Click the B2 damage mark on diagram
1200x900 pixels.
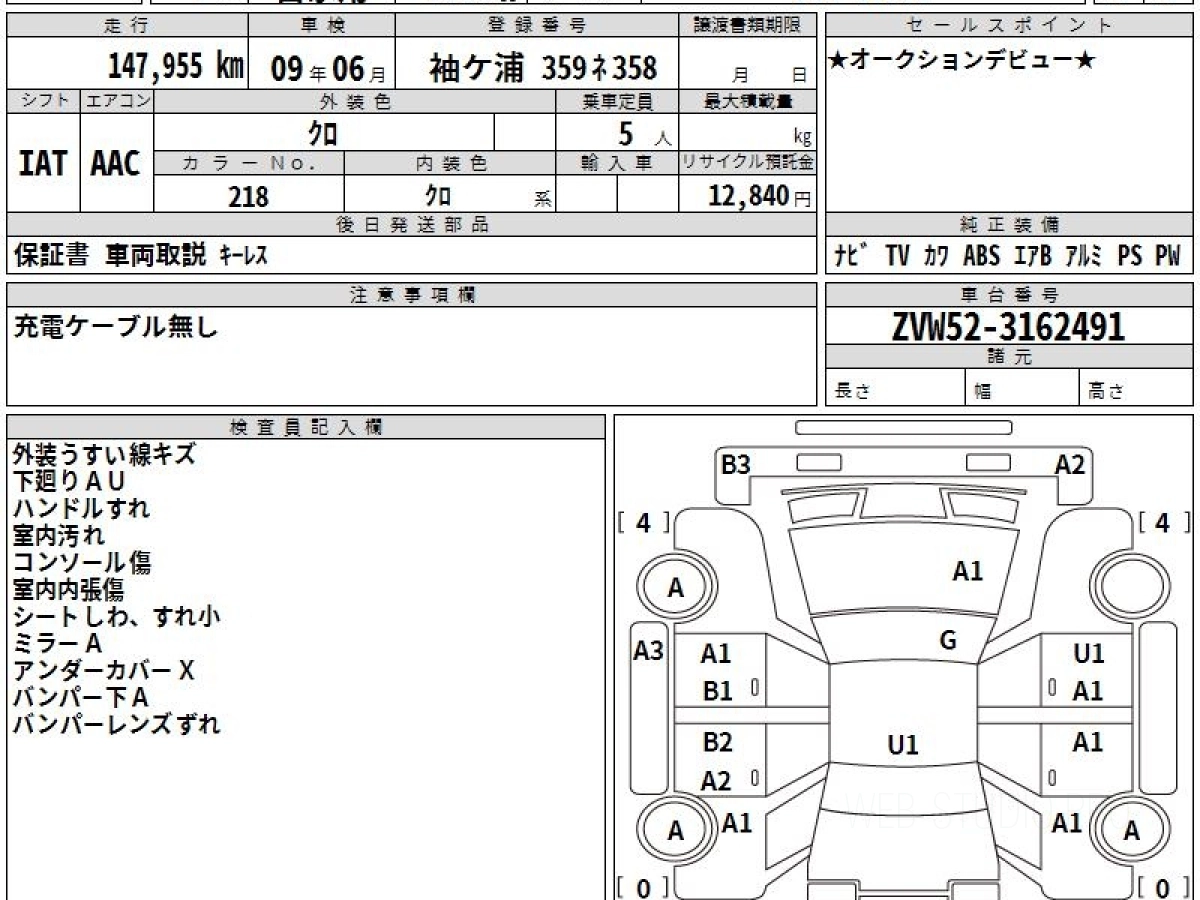pyautogui.click(x=717, y=742)
